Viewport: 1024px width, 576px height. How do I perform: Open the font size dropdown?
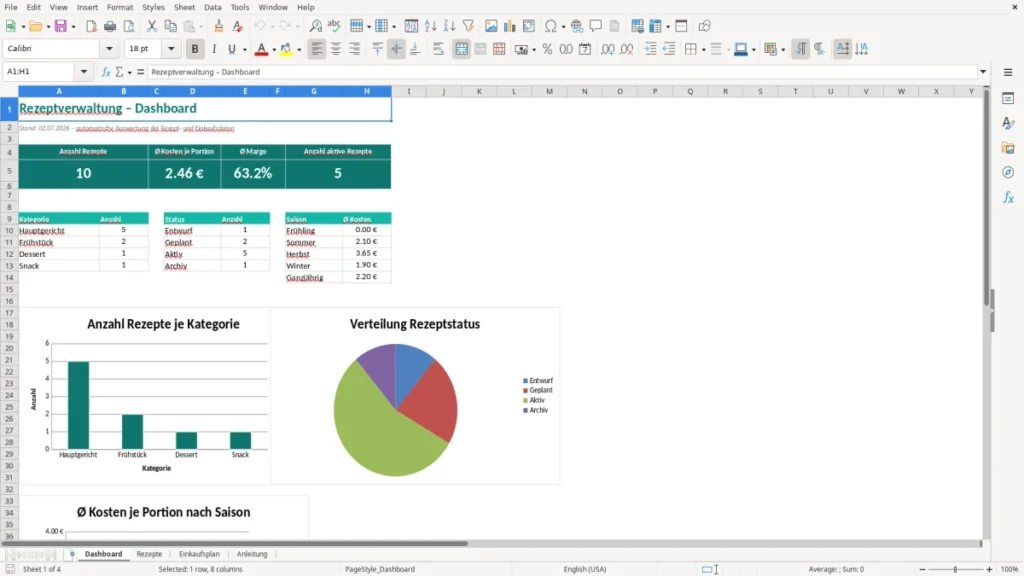point(171,49)
